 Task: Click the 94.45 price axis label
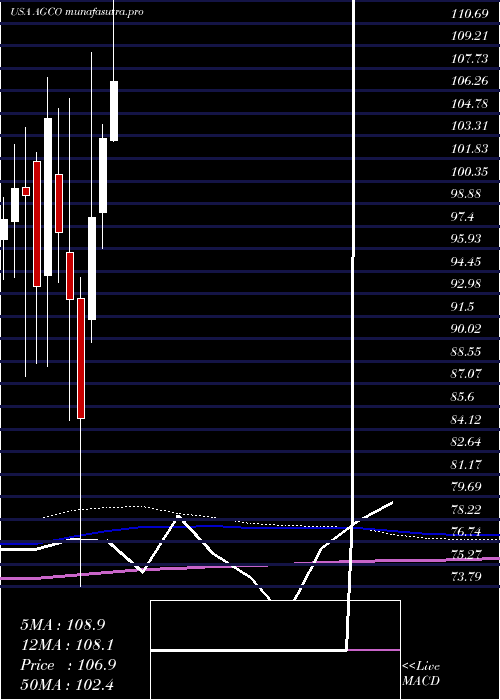point(466,262)
